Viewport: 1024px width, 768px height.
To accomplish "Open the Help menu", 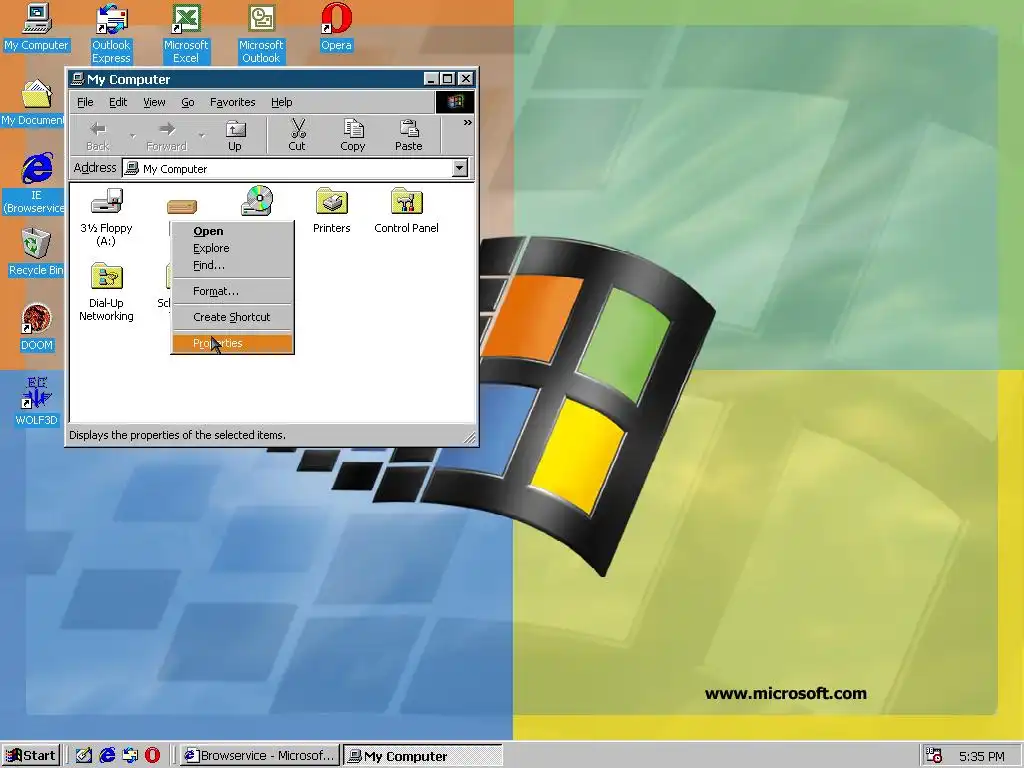I will coord(281,102).
